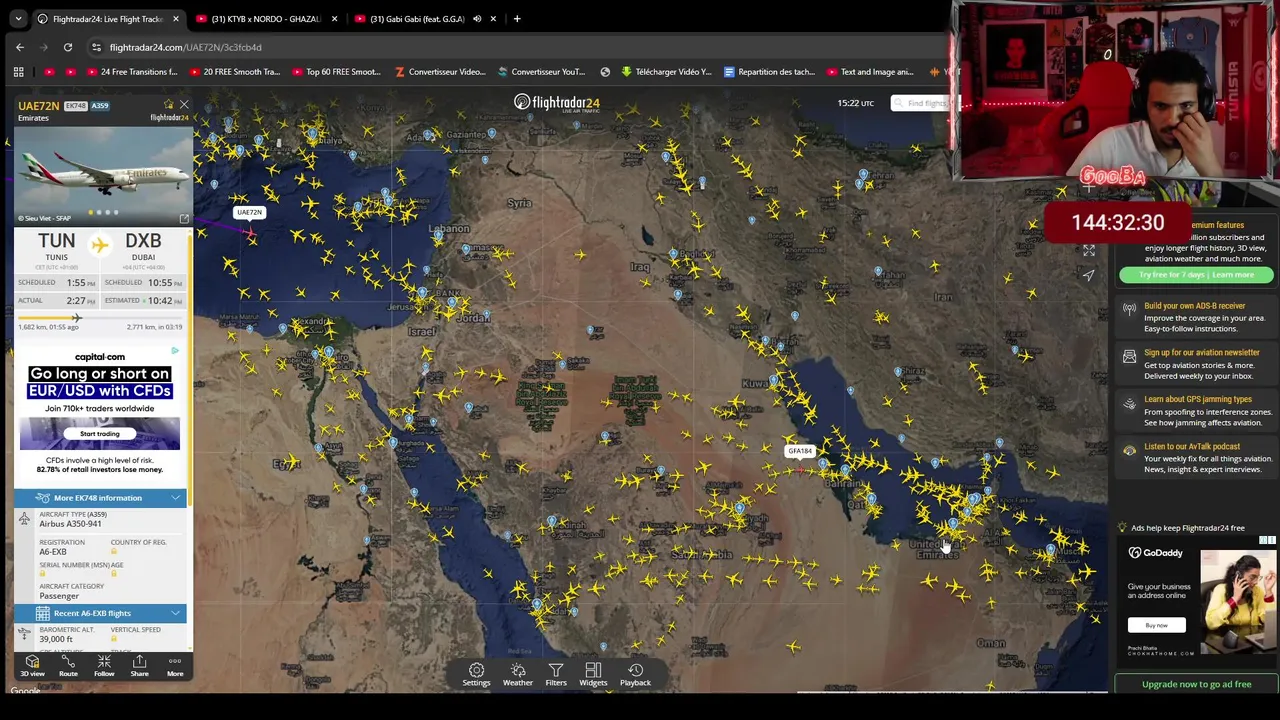1280x720 pixels.
Task: Open map Settings
Action: [x=476, y=675]
